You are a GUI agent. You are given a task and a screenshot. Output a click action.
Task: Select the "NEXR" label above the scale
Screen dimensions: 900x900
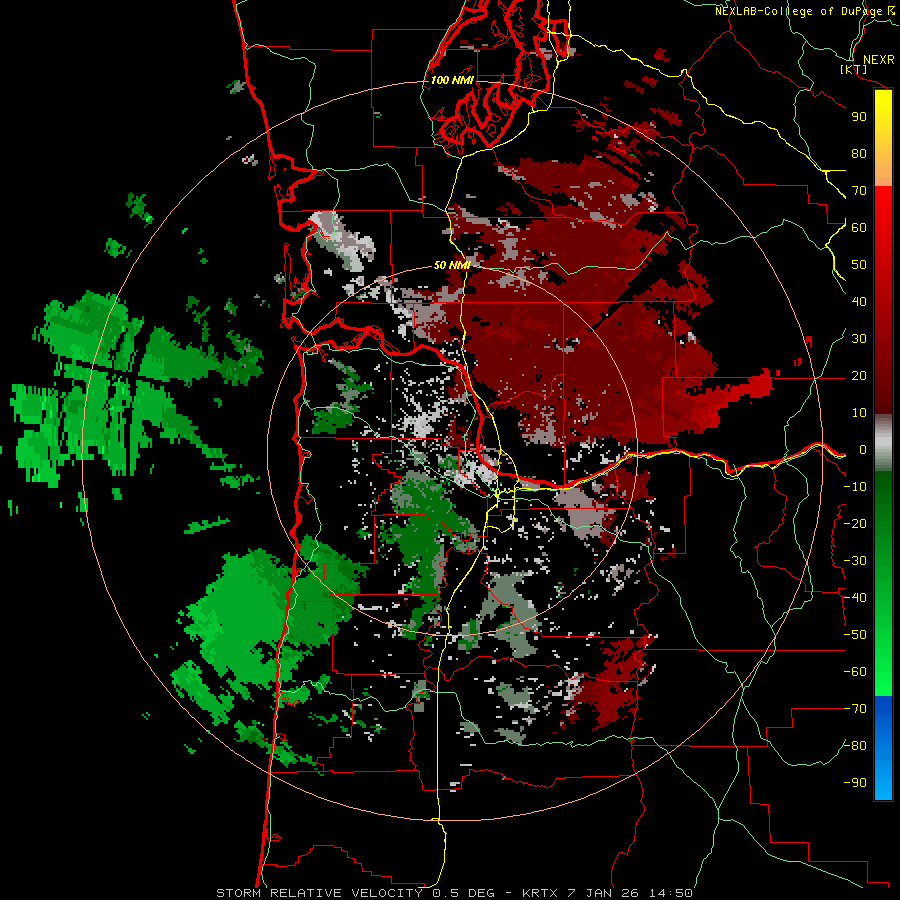878,60
